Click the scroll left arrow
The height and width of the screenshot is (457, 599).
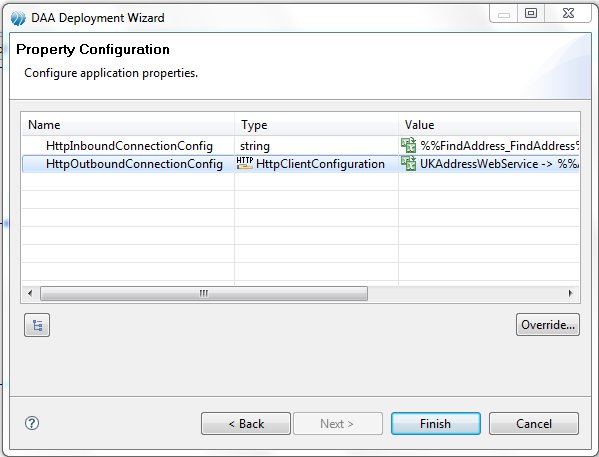(x=30, y=293)
